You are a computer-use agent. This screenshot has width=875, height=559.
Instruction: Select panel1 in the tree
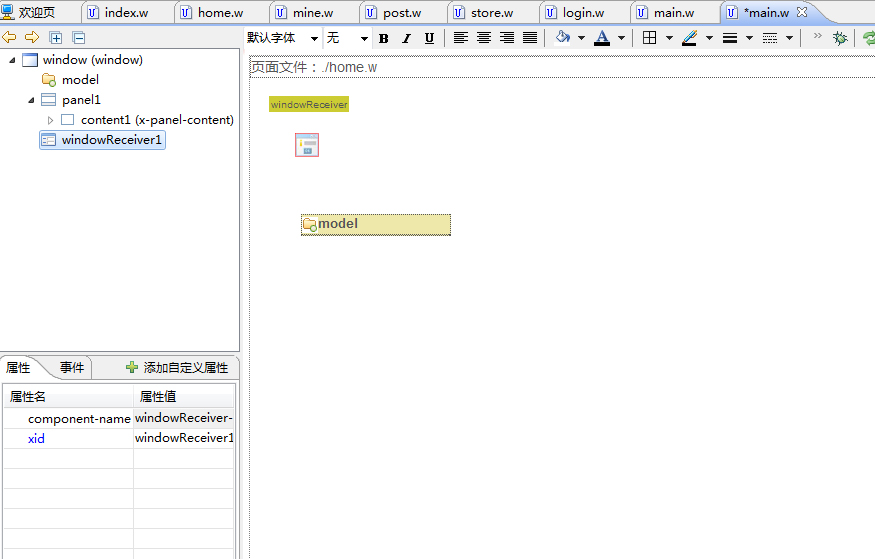point(81,100)
